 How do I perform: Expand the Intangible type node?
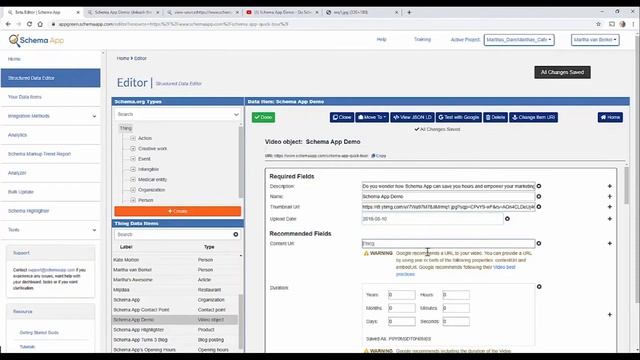point(133,169)
